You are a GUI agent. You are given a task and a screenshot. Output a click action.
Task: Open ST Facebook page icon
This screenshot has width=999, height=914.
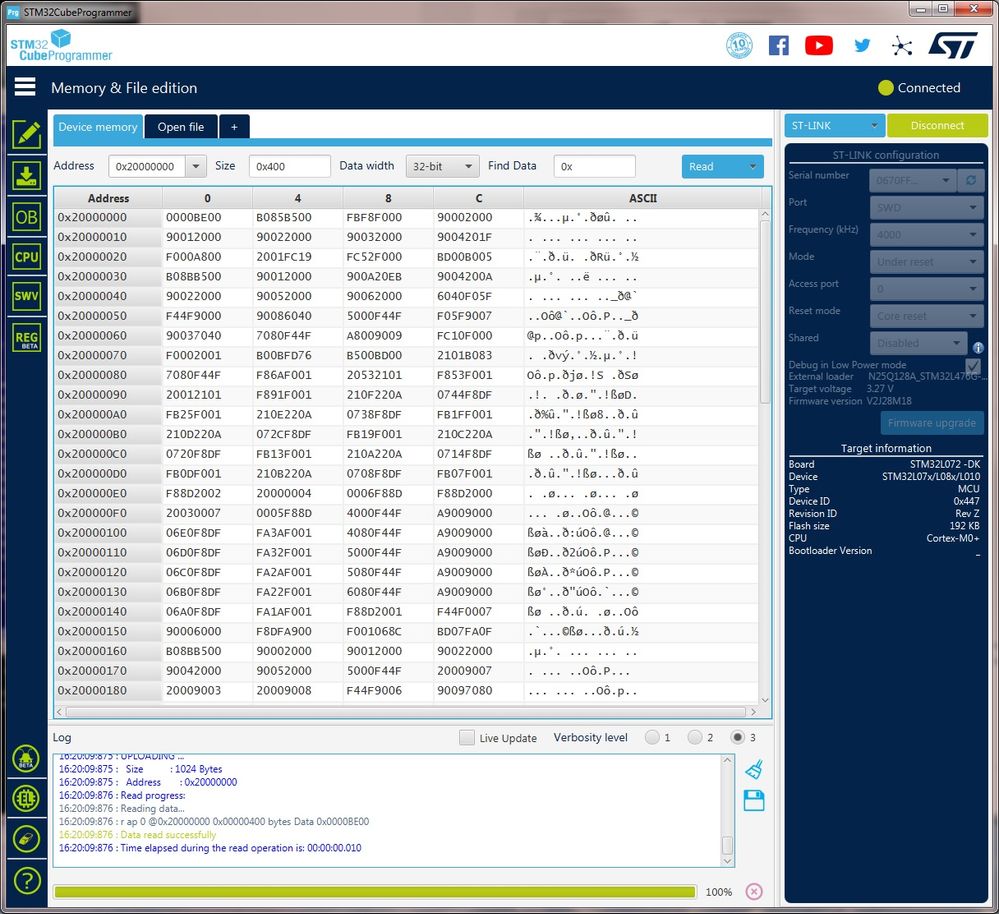click(779, 46)
